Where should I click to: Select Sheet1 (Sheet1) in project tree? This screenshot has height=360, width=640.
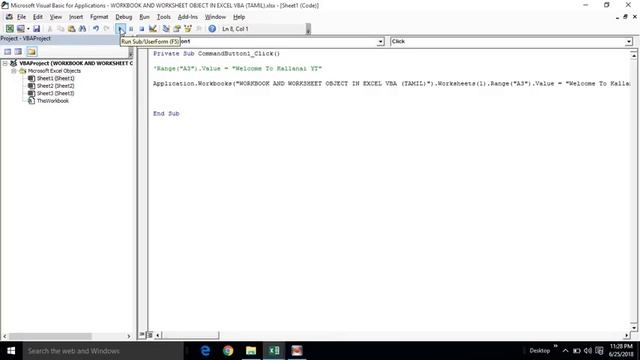[56, 78]
